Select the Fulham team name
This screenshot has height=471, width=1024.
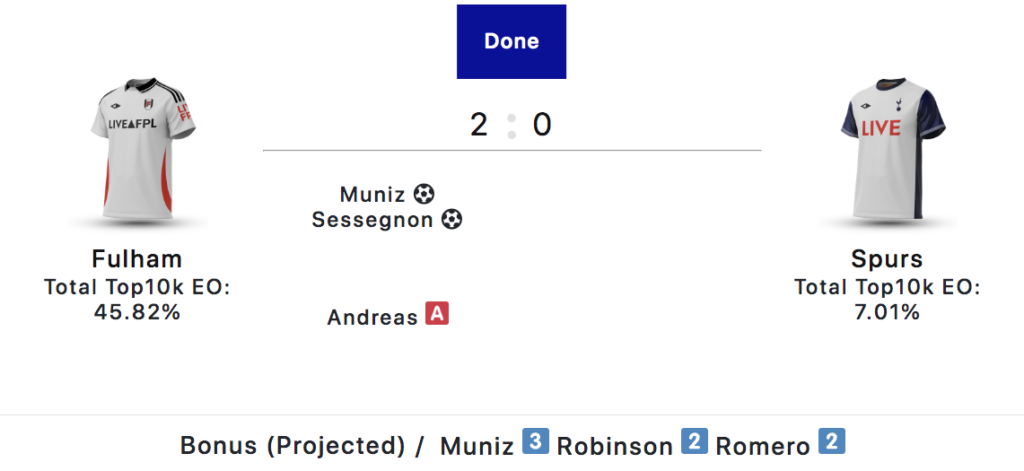(136, 259)
